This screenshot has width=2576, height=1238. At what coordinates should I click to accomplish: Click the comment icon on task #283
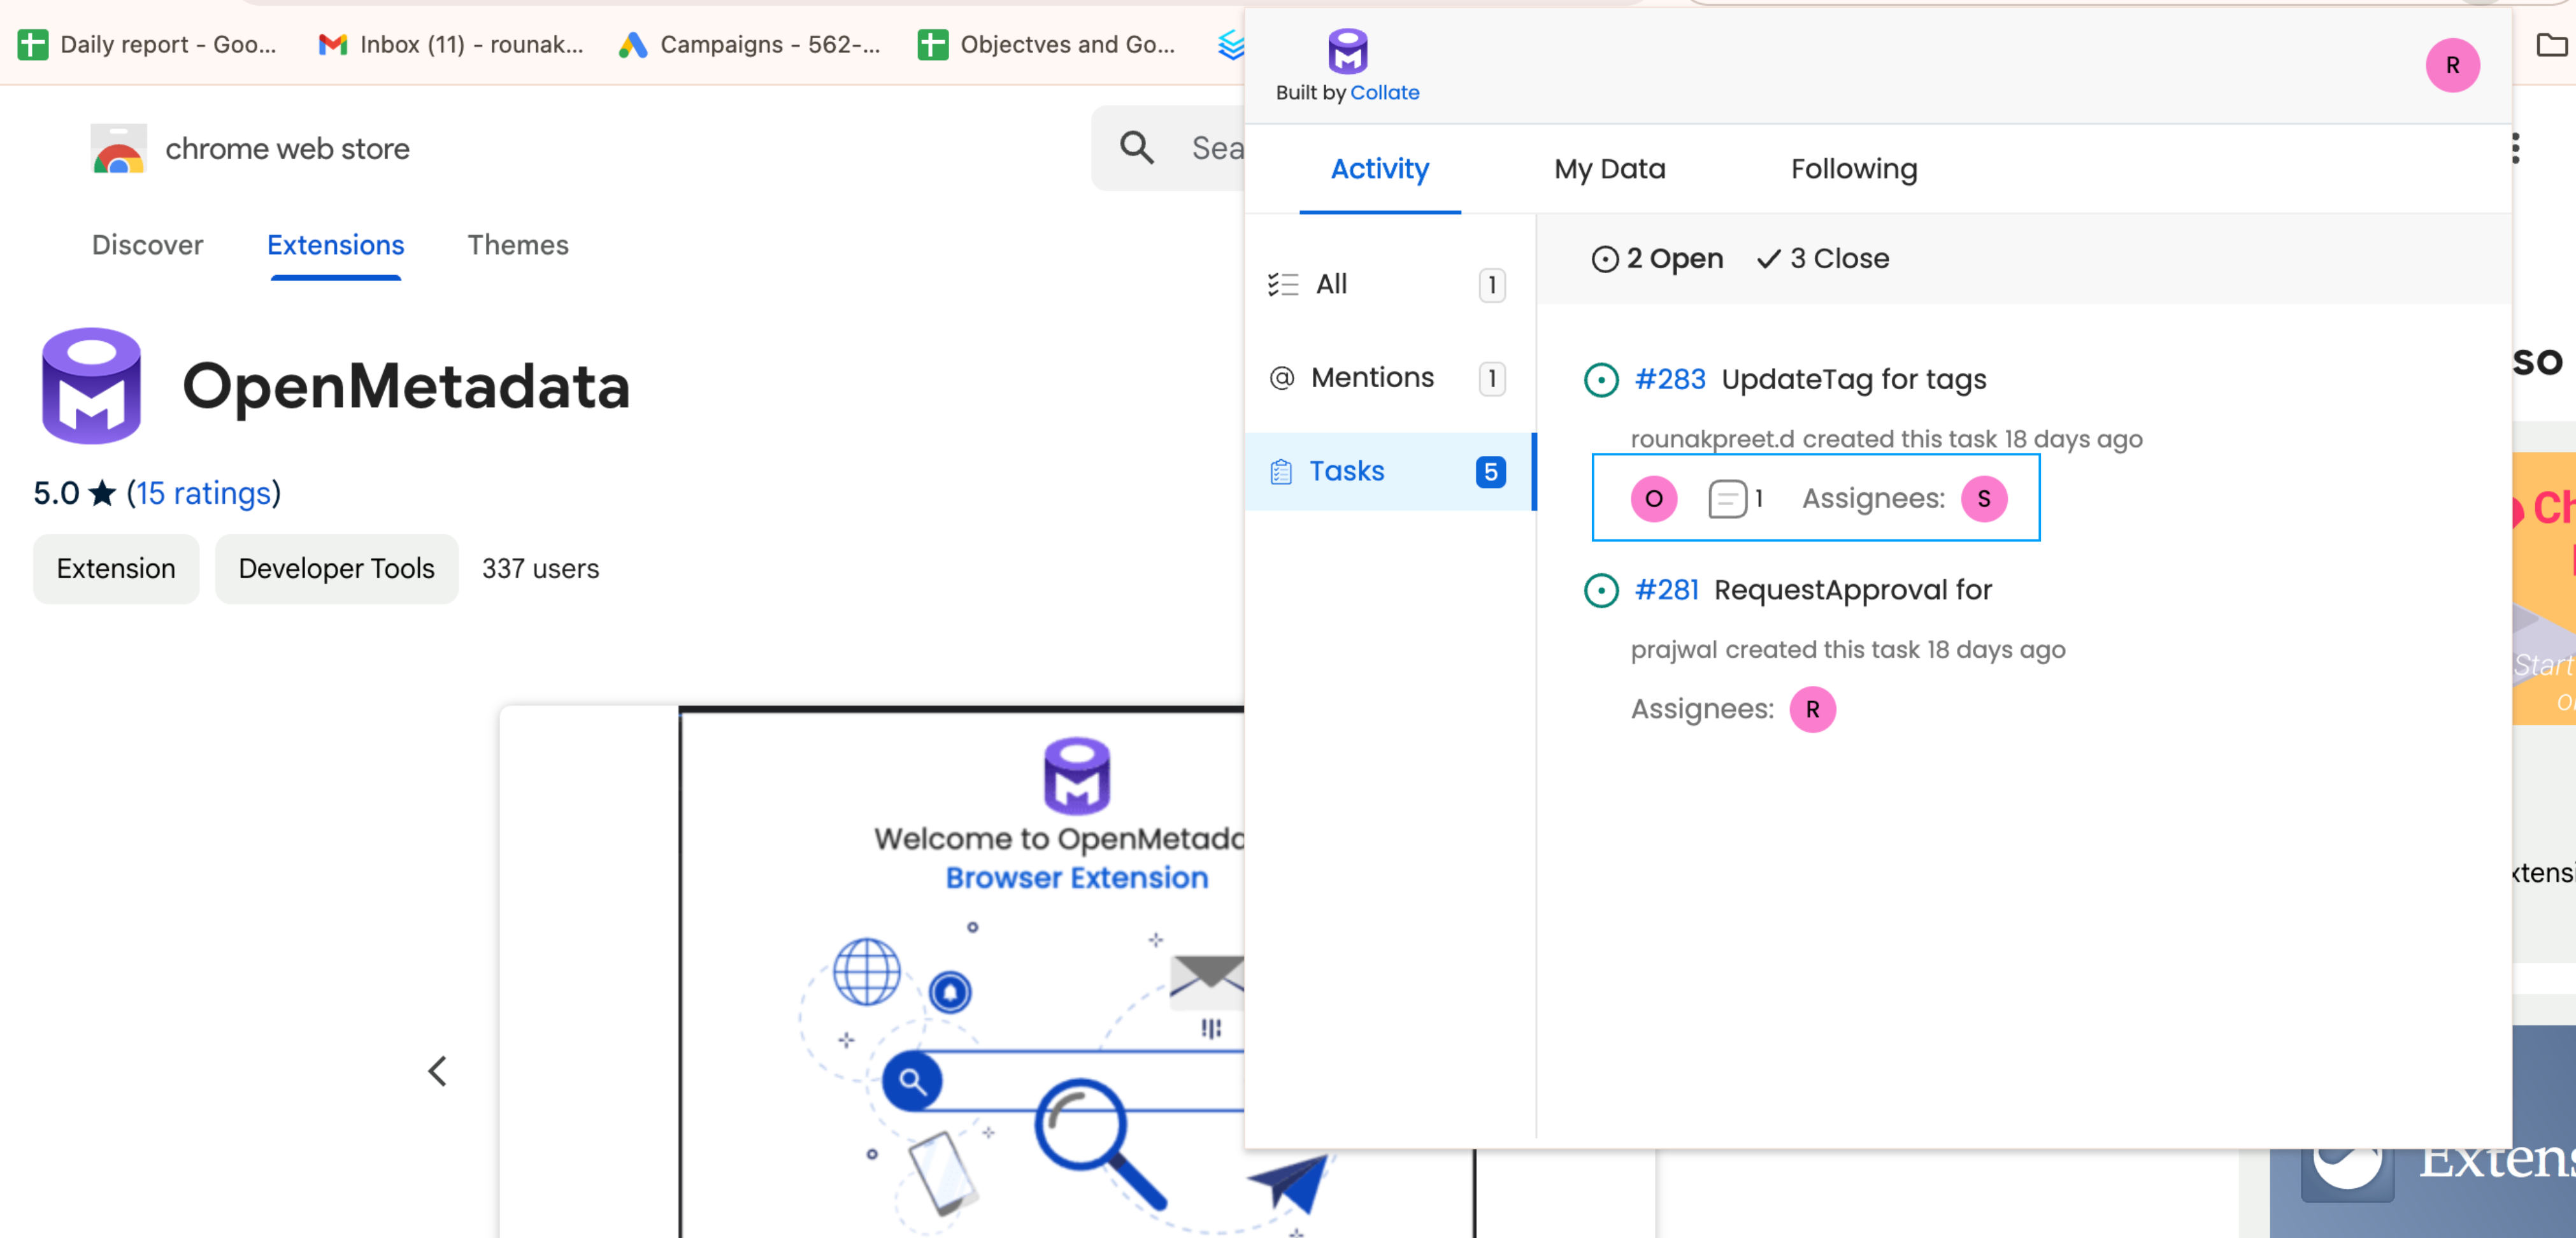[x=1726, y=498]
